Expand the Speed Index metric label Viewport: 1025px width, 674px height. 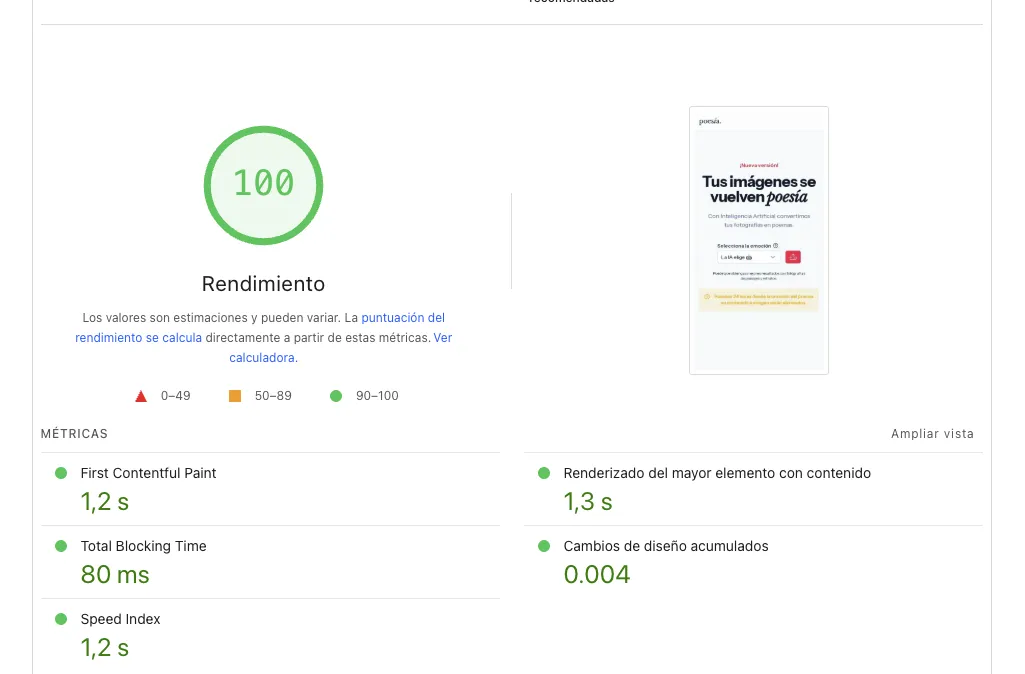click(120, 619)
